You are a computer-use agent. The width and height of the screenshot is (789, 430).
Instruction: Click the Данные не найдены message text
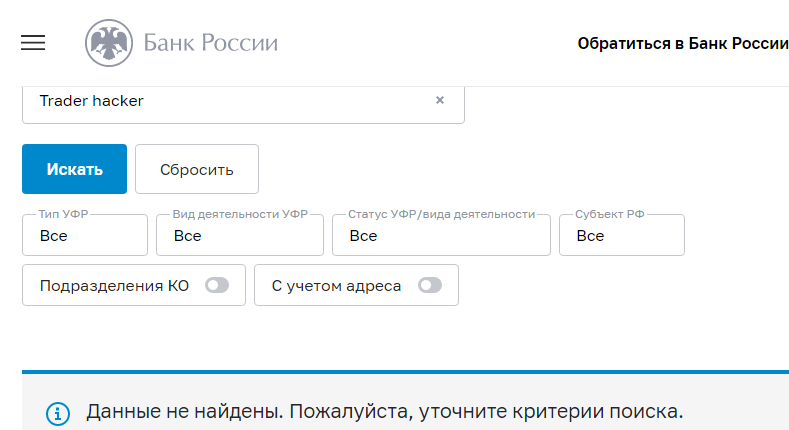[x=384, y=411]
